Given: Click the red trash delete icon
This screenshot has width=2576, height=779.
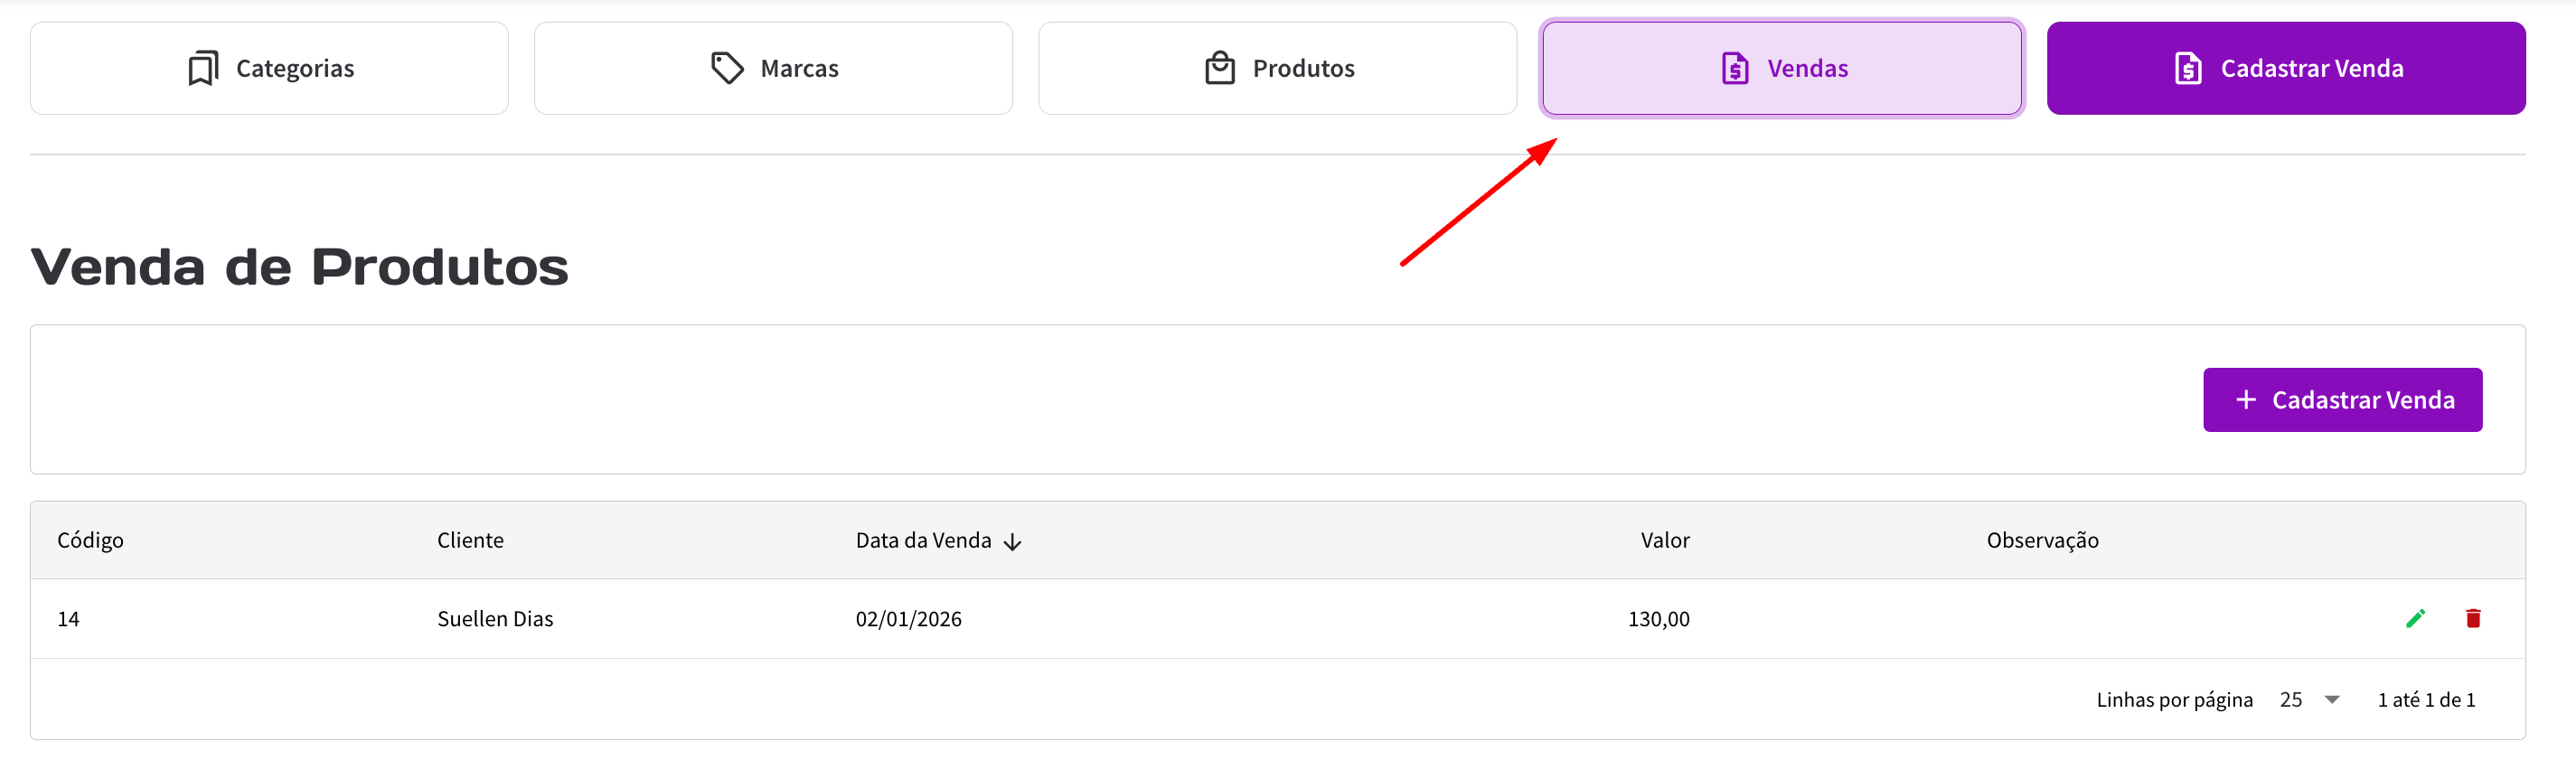Looking at the screenshot, I should (x=2473, y=619).
